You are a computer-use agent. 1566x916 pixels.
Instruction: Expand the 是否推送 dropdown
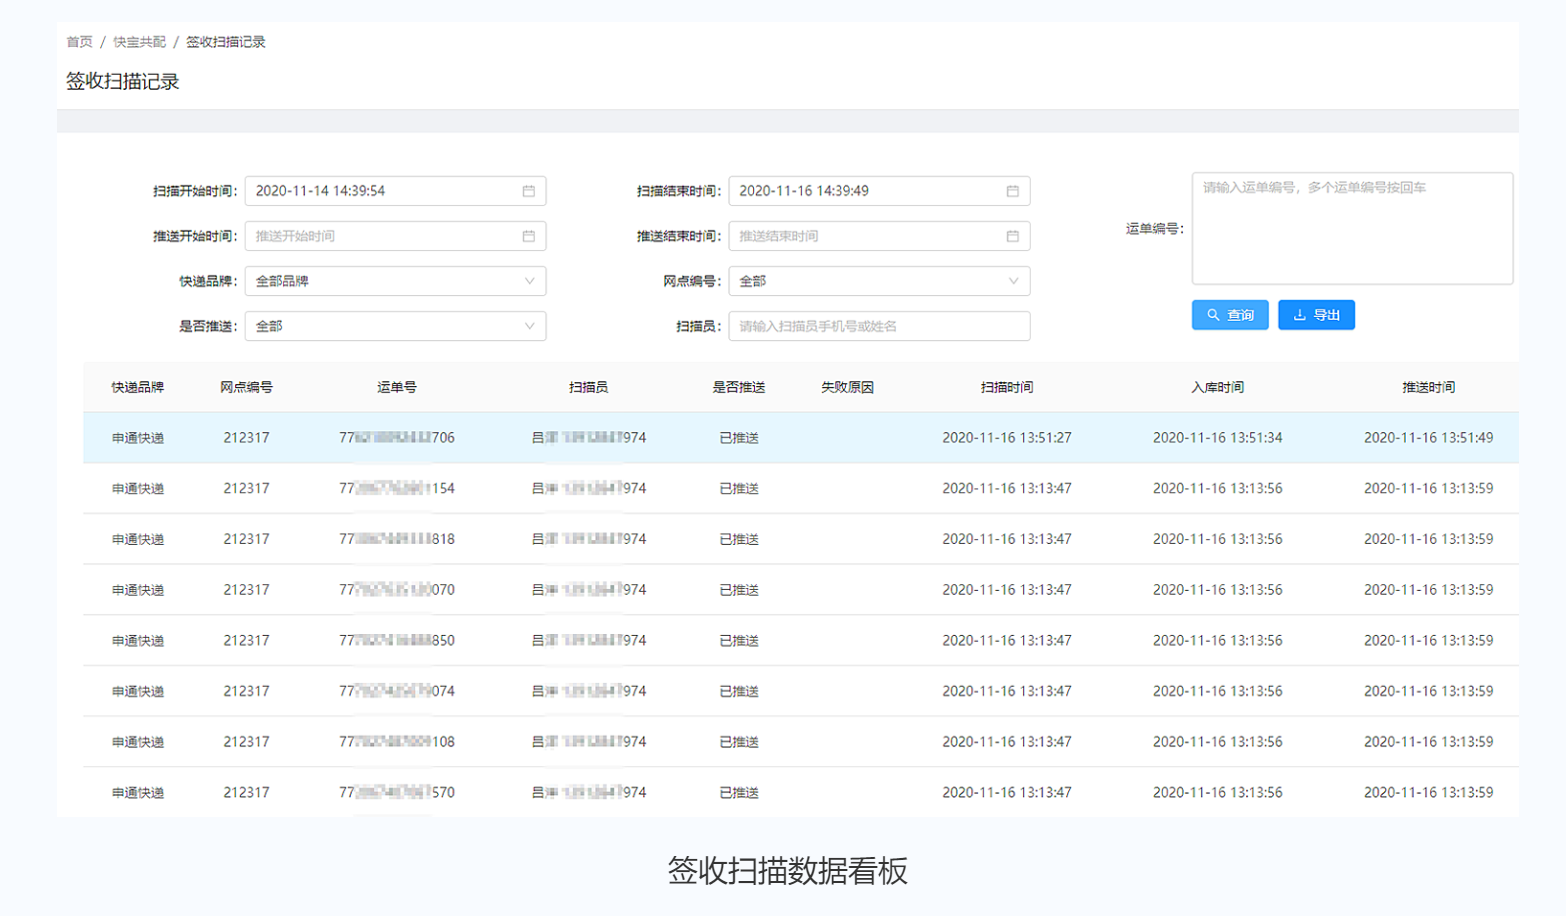(x=395, y=326)
